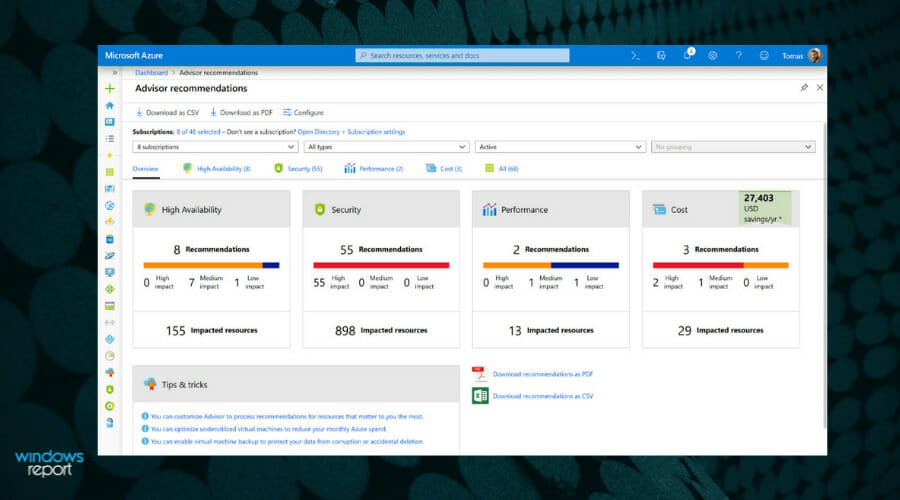Open the Dashboard icon in the sidebar
The width and height of the screenshot is (900, 500).
110,122
